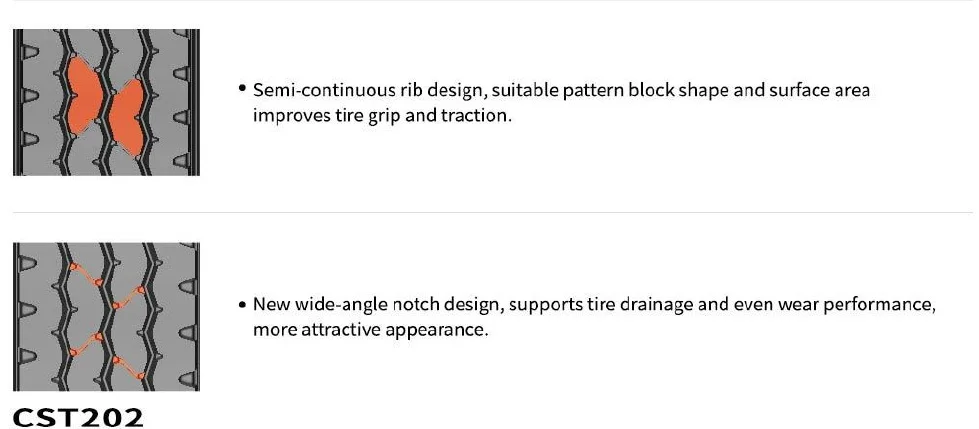Click bullet point before "New wide-angle notch"
979x429 pixels.
[243, 305]
